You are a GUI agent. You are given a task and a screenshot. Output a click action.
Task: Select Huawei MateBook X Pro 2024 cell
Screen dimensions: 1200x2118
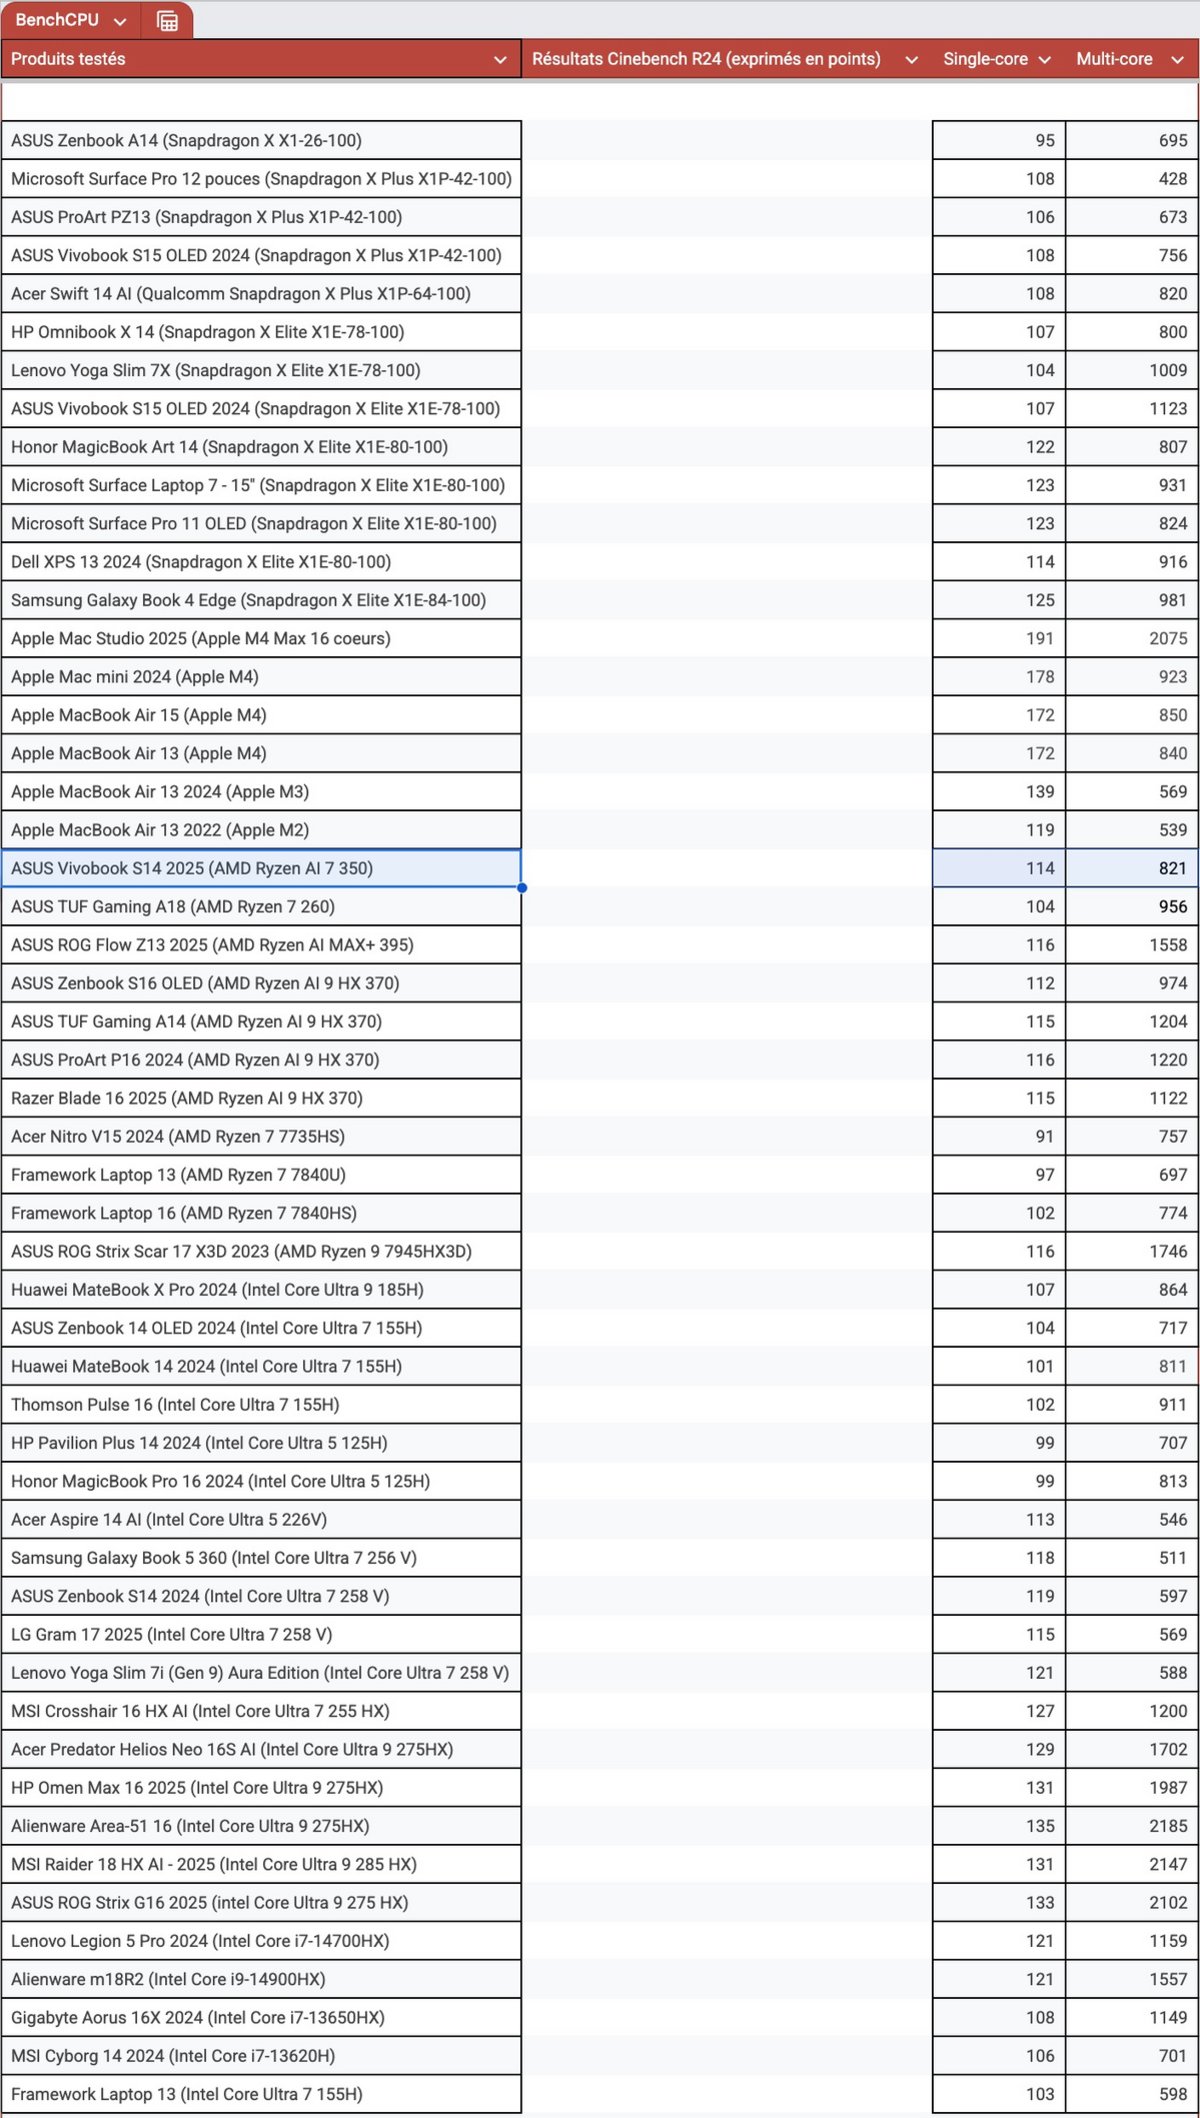[x=261, y=1290]
